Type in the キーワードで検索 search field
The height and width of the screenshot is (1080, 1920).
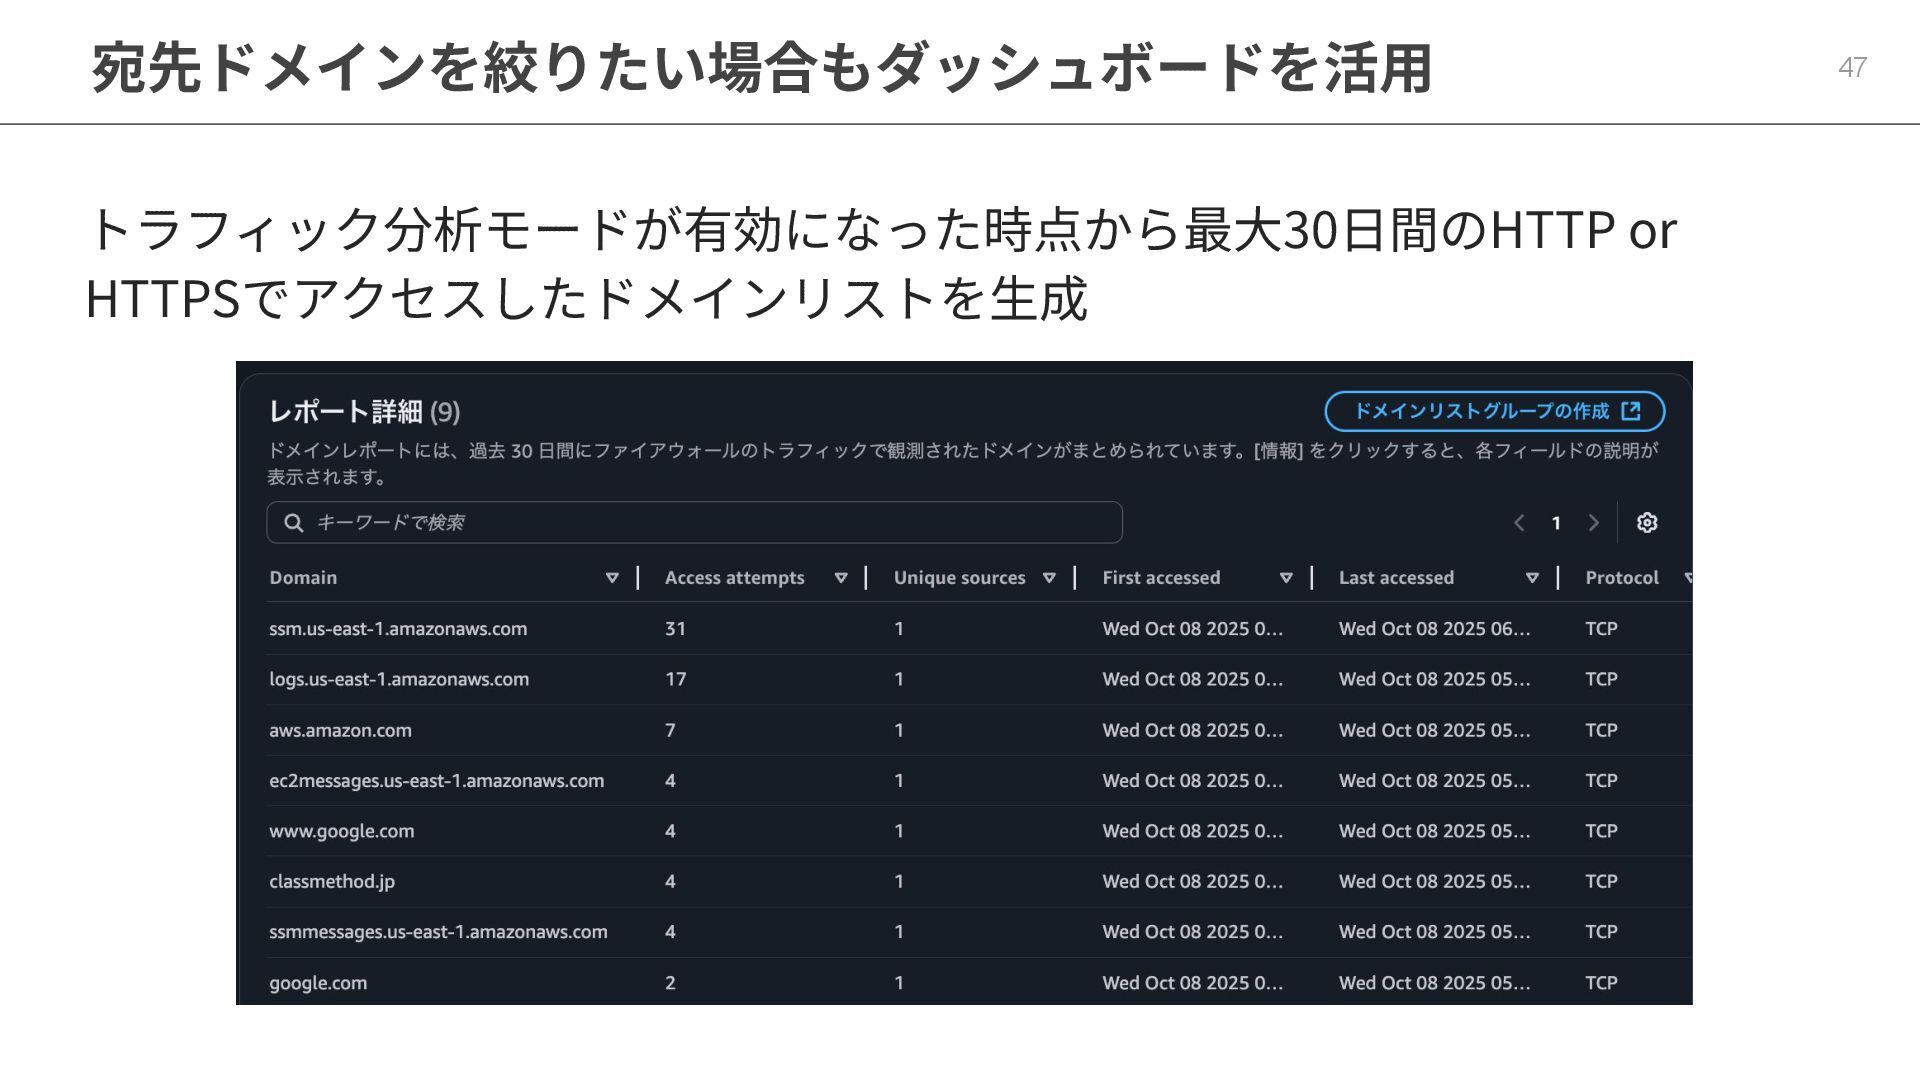point(700,523)
